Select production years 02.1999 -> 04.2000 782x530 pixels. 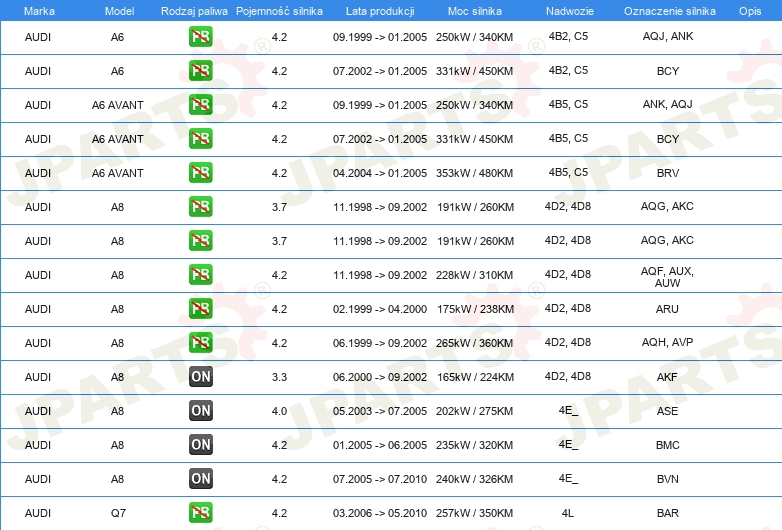coord(380,309)
